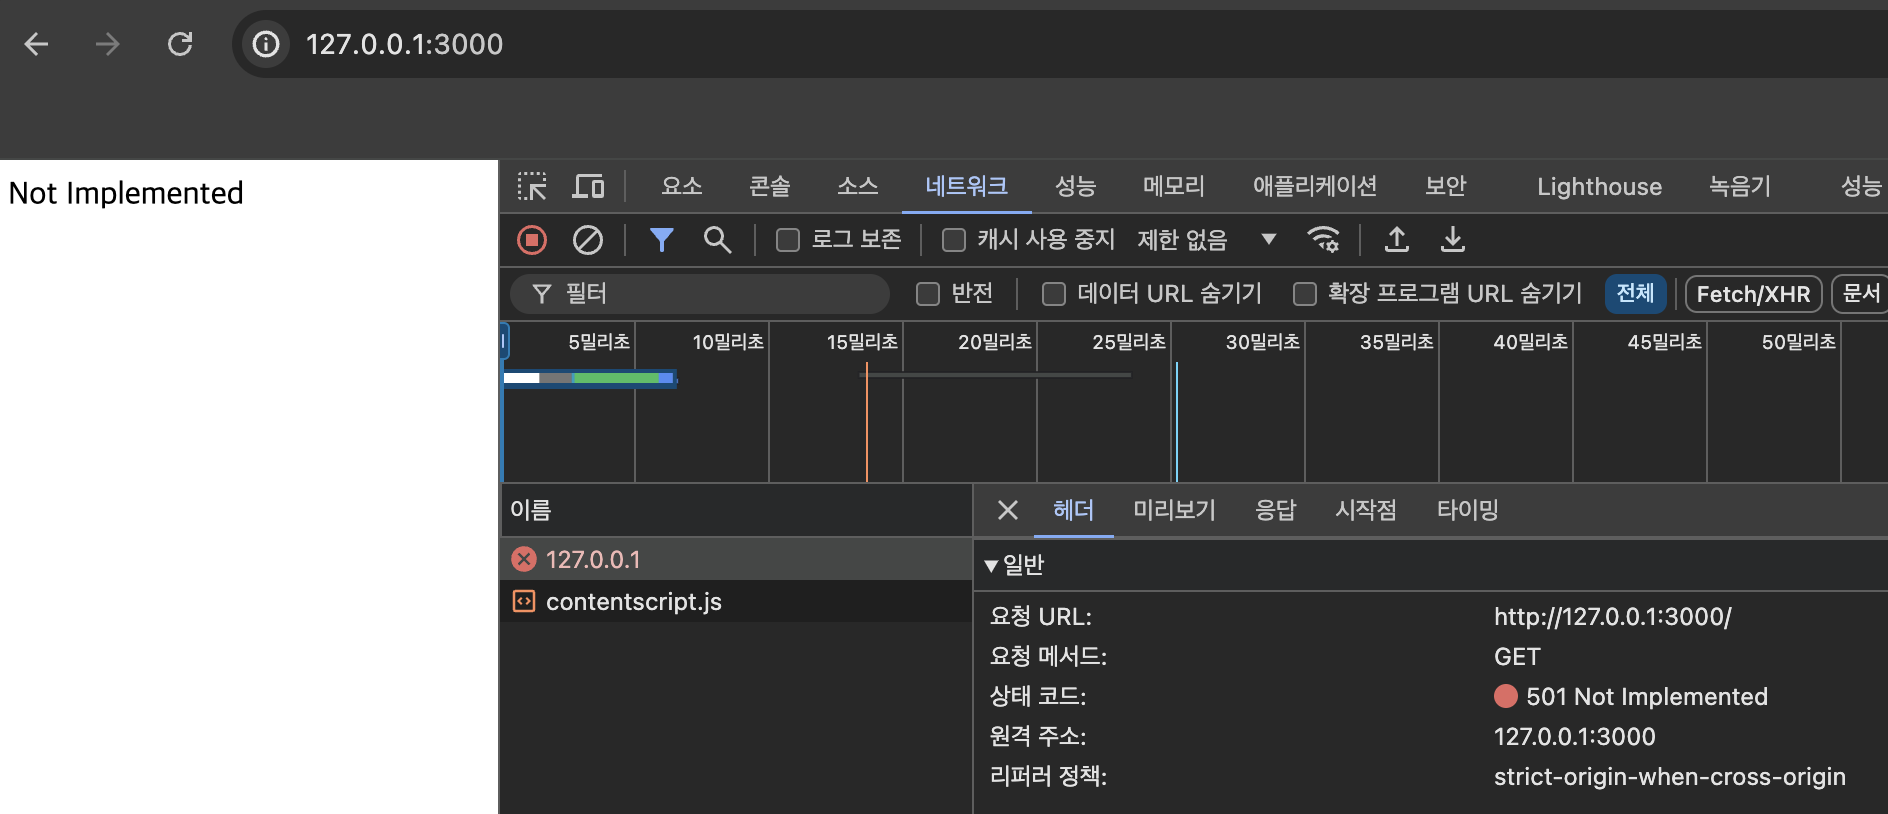Image resolution: width=1888 pixels, height=814 pixels.
Task: Import HAR file with upload icon
Action: (1397, 240)
